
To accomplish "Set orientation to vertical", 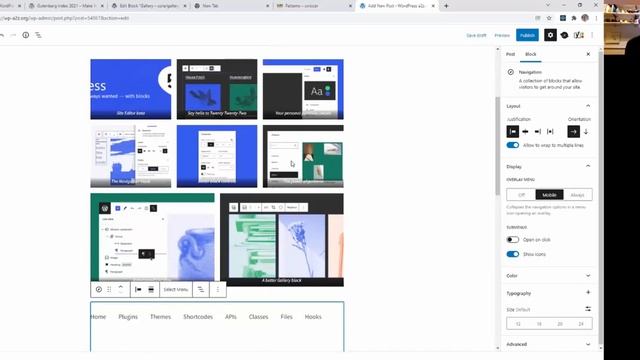I will pos(586,131).
